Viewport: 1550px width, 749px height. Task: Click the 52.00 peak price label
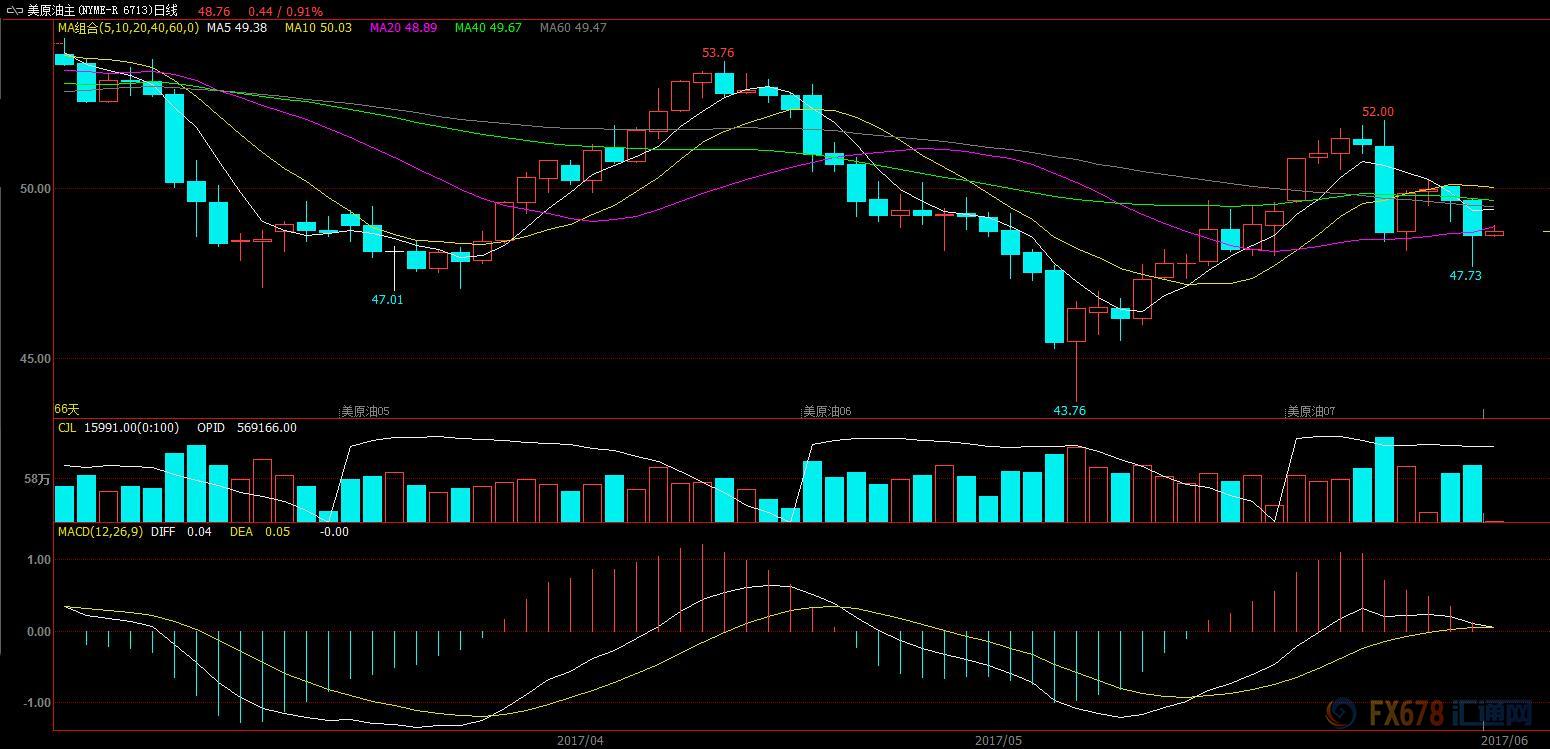point(1377,112)
